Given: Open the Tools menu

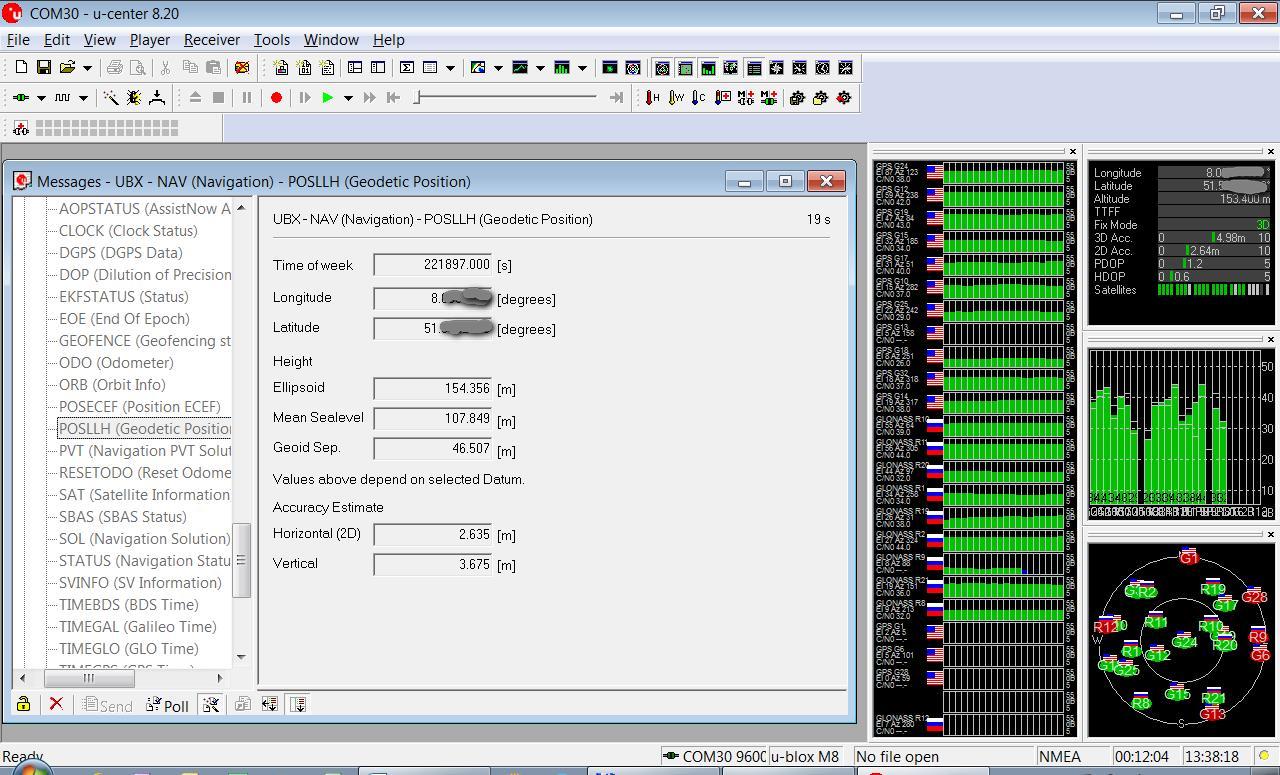Looking at the screenshot, I should point(271,40).
